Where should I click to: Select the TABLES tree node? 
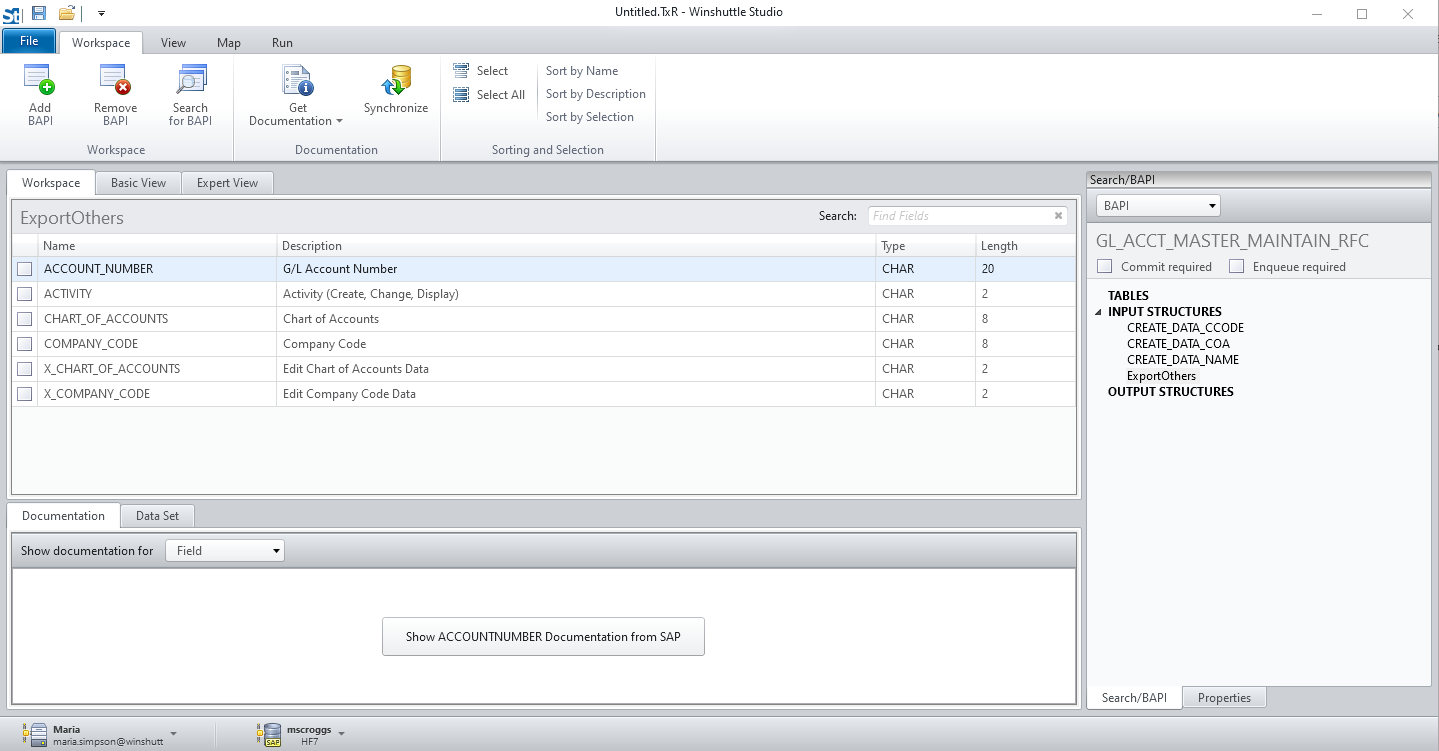point(1128,296)
